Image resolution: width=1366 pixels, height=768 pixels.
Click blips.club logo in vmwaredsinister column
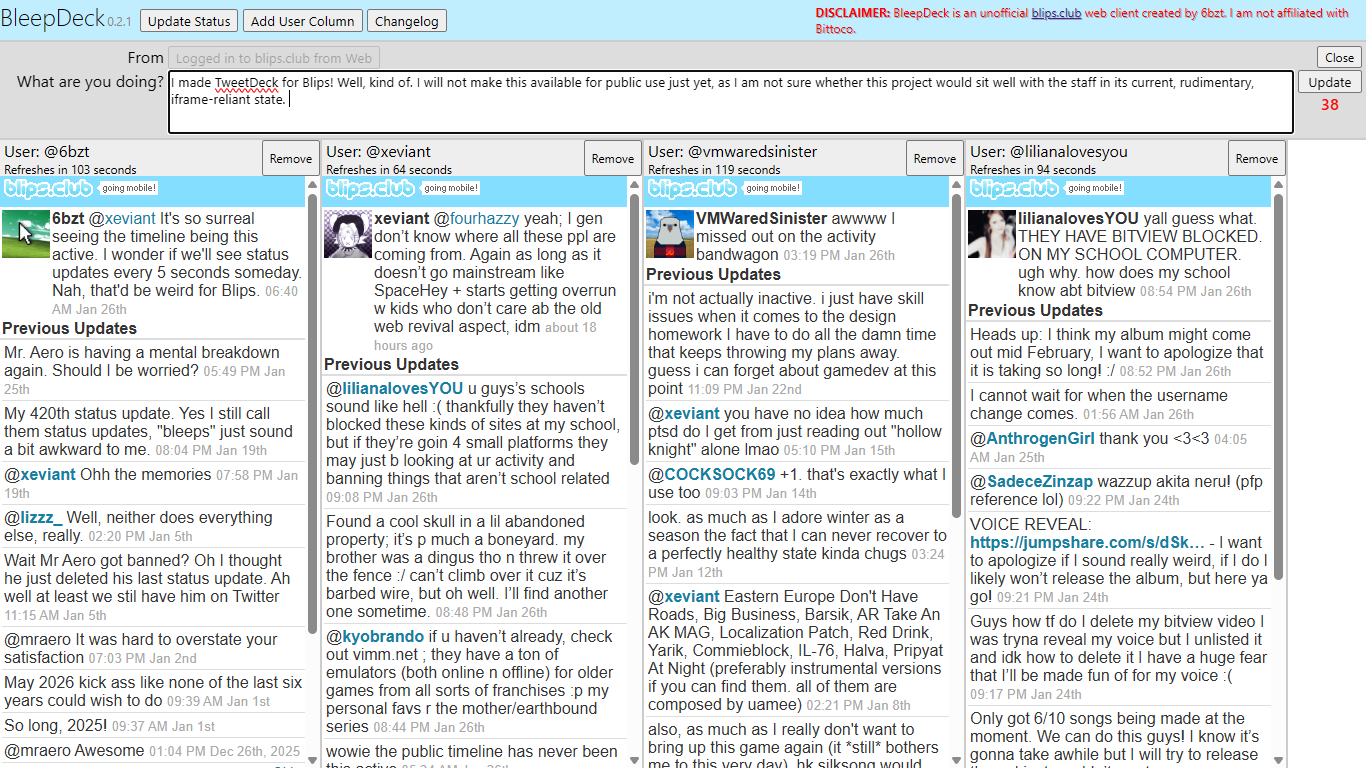point(692,188)
